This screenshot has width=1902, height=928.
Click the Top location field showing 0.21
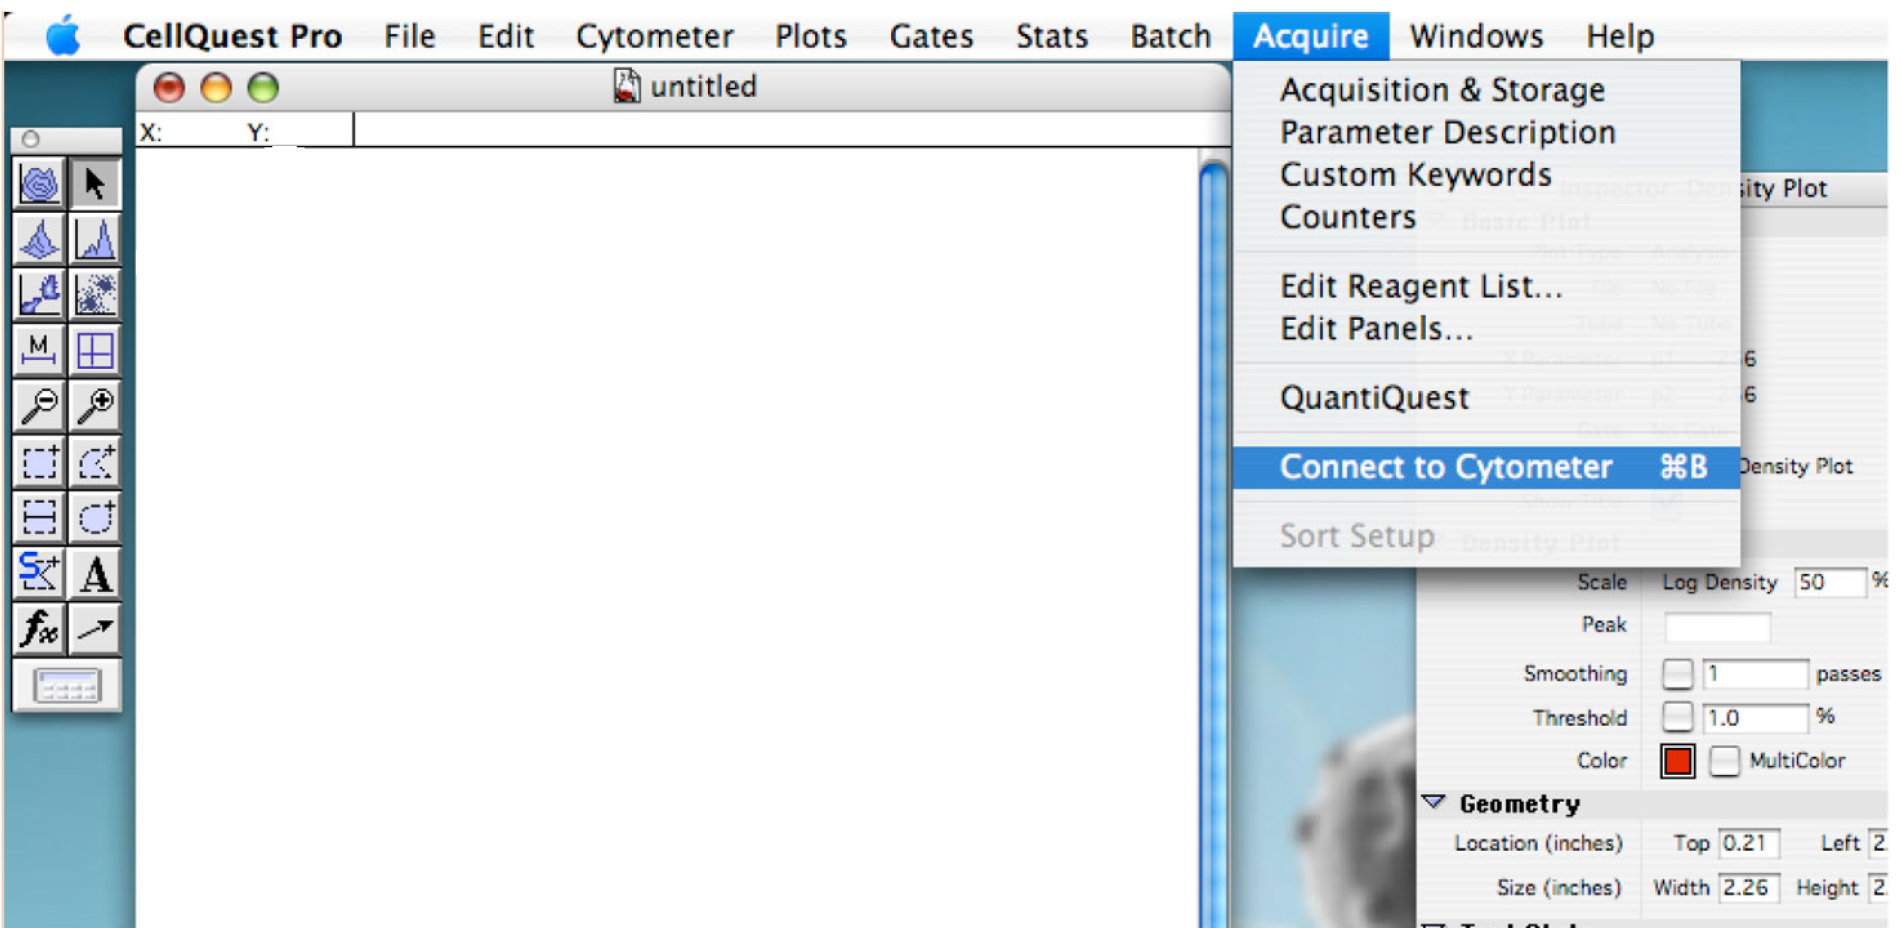(x=1749, y=843)
